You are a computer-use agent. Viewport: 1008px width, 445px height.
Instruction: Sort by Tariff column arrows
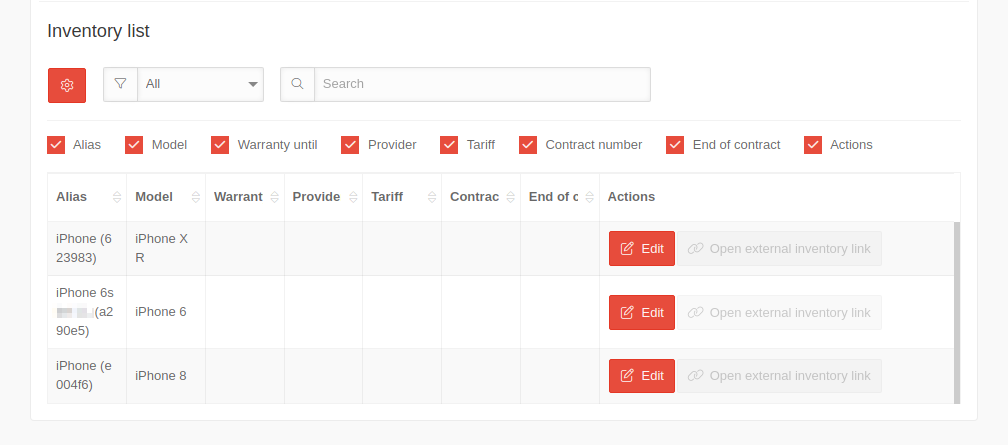[431, 197]
